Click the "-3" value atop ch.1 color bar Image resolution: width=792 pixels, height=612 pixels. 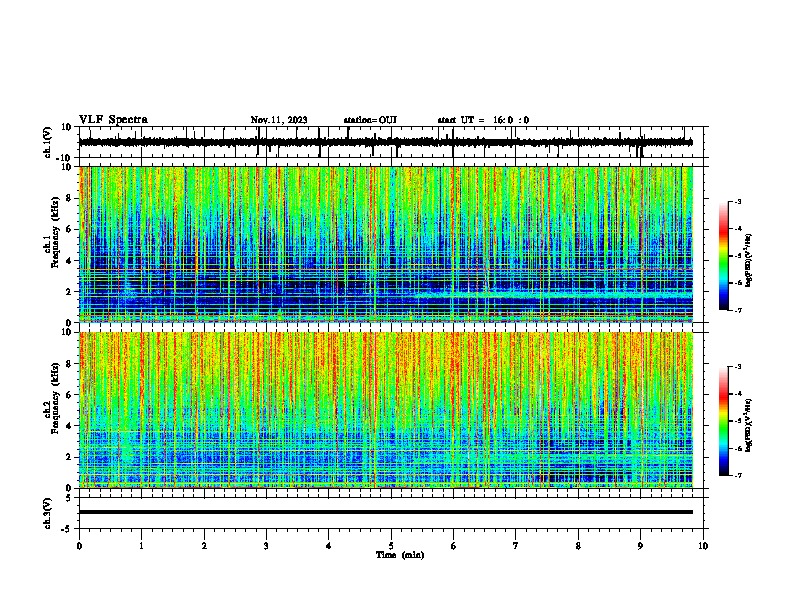737,201
